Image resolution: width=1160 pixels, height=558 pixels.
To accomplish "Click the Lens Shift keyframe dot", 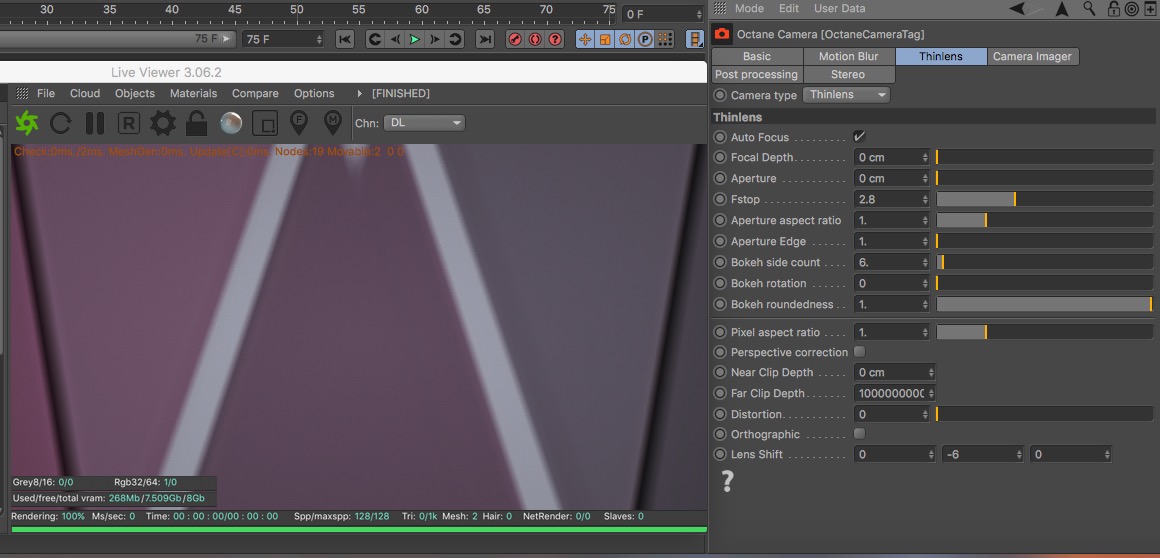I will (x=720, y=454).
